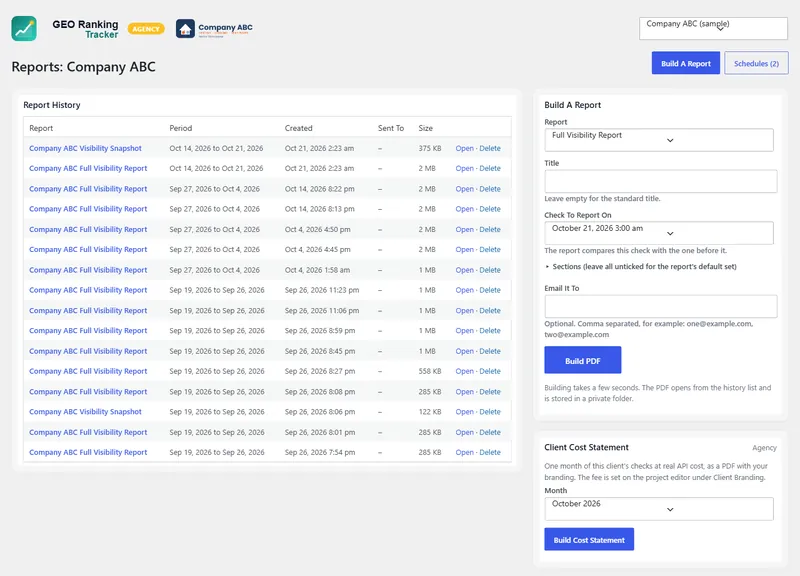The height and width of the screenshot is (576, 800).
Task: Open the Visibility Snapshot created Sep 26 8:06 pm
Action: (x=85, y=412)
